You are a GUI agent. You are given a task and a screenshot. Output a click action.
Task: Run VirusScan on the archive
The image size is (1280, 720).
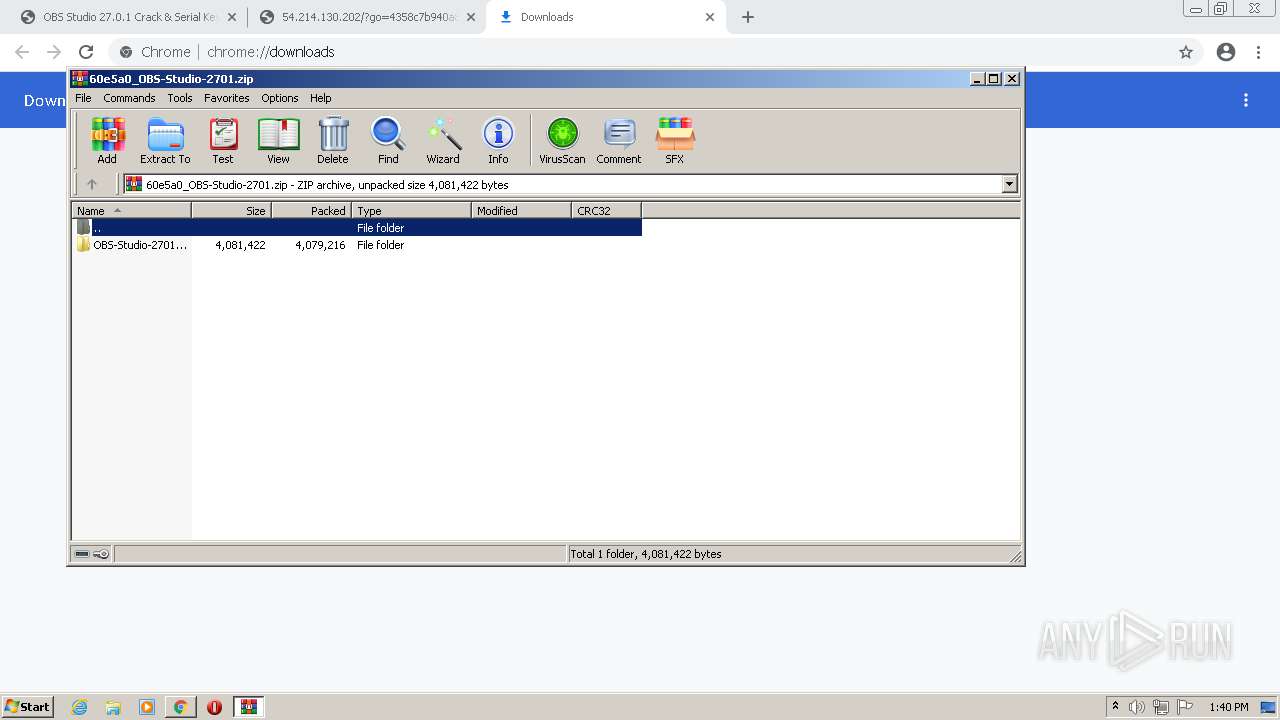pyautogui.click(x=562, y=140)
